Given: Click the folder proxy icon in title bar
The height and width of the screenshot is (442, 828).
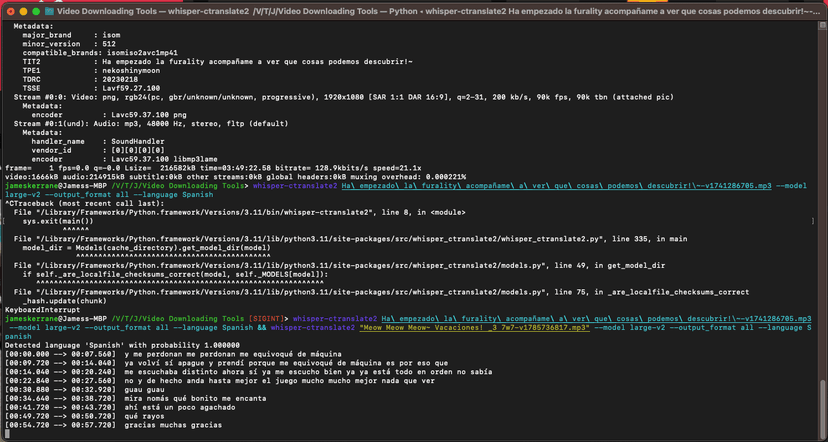Looking at the screenshot, I should click(50, 11).
